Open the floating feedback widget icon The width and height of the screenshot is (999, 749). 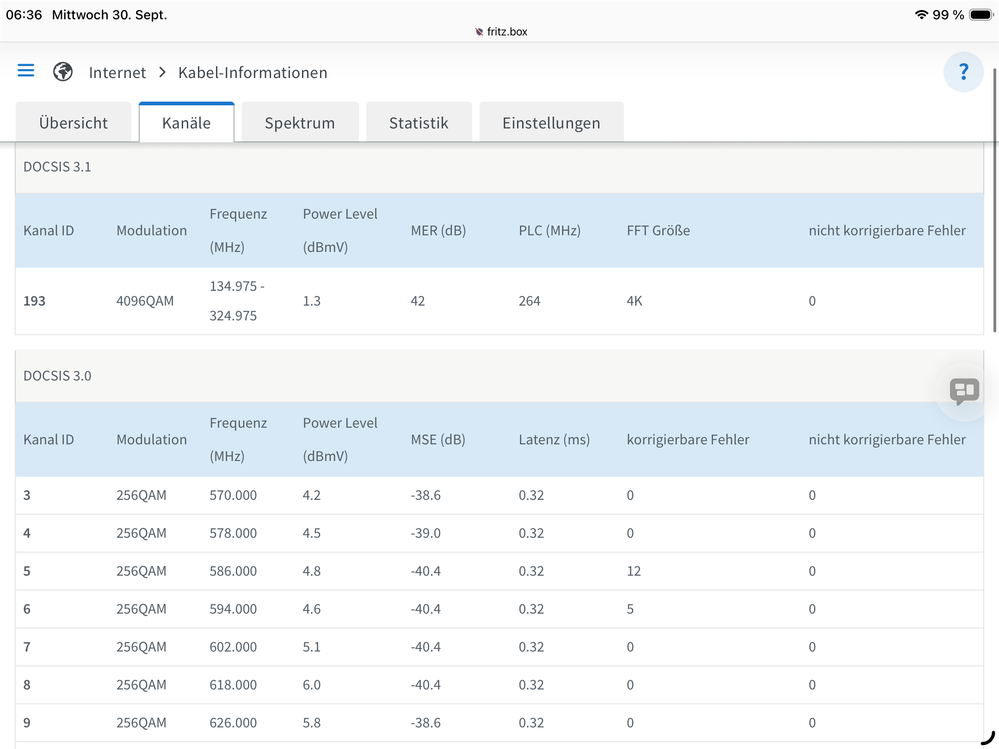pyautogui.click(x=964, y=390)
